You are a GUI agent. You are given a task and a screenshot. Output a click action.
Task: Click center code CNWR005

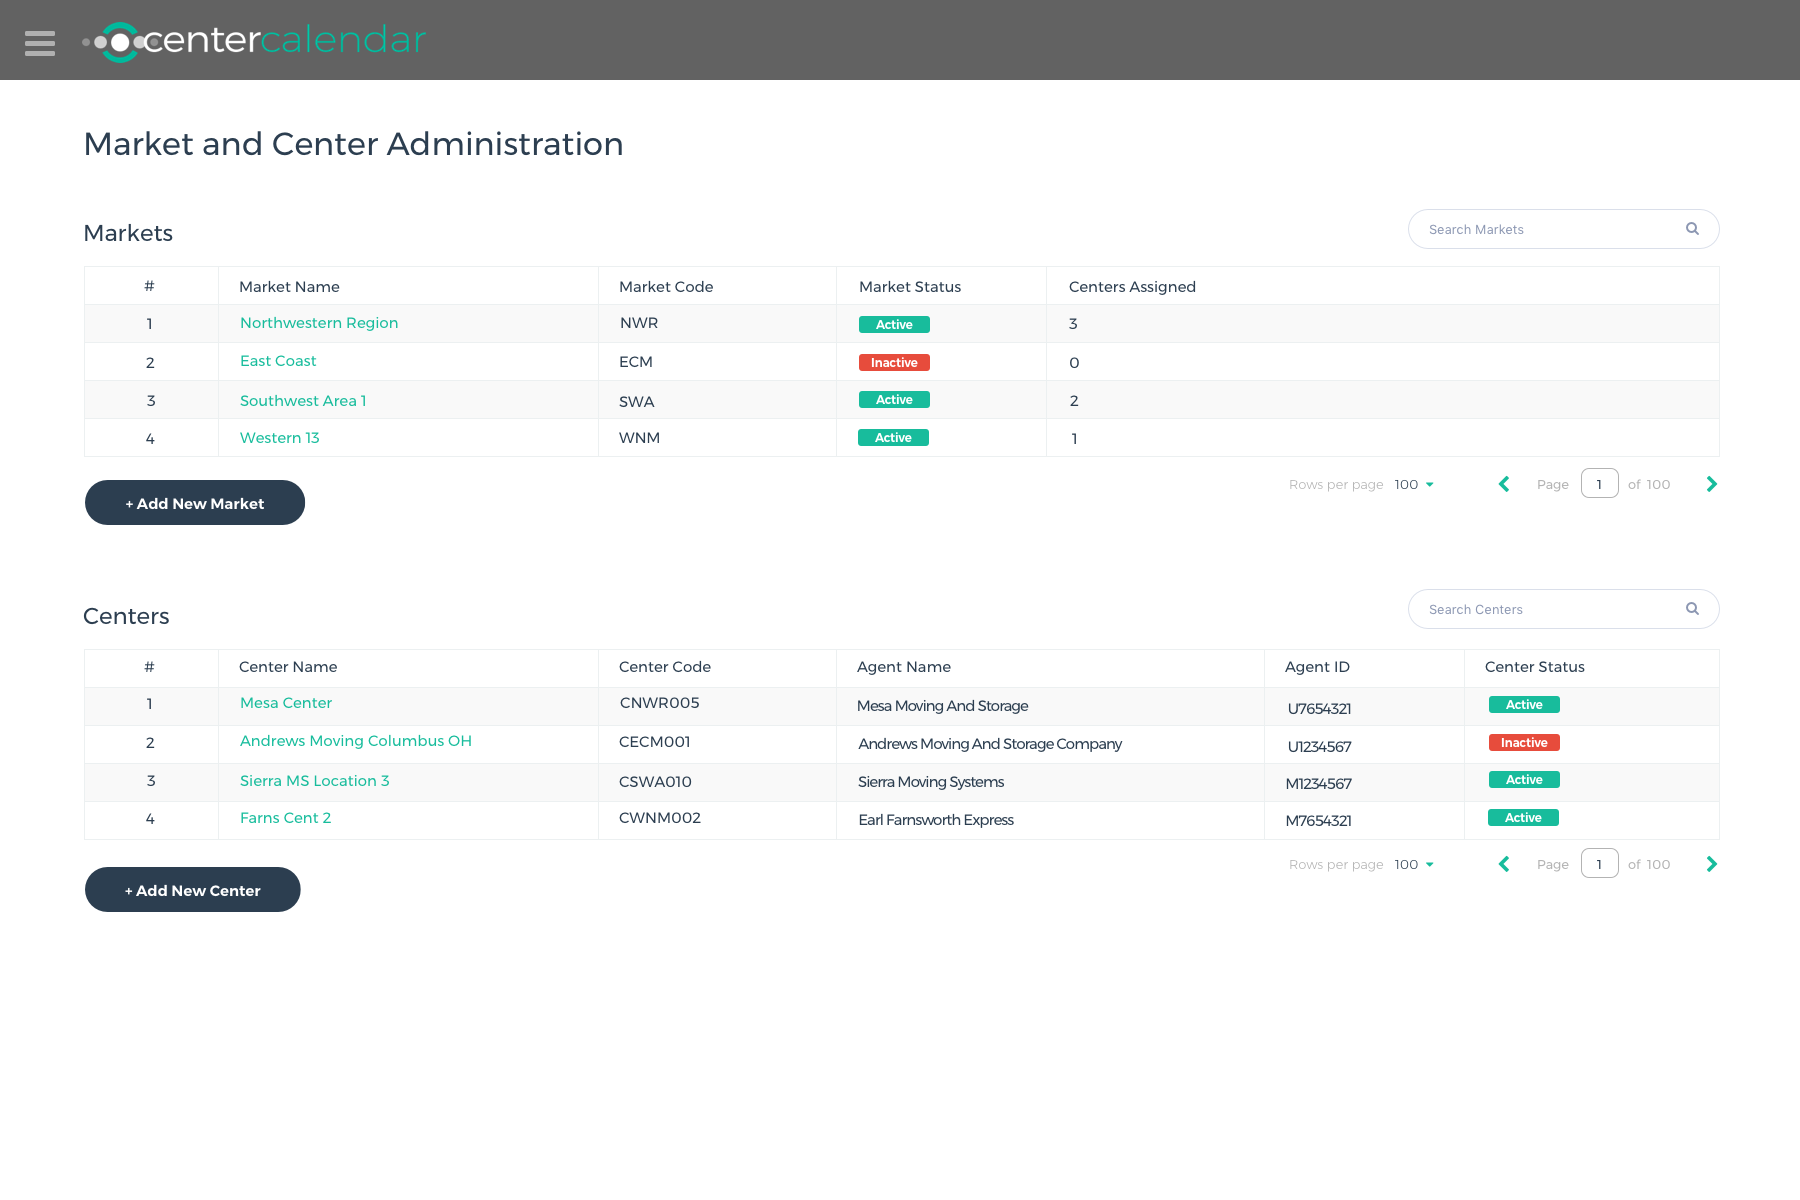click(x=660, y=703)
